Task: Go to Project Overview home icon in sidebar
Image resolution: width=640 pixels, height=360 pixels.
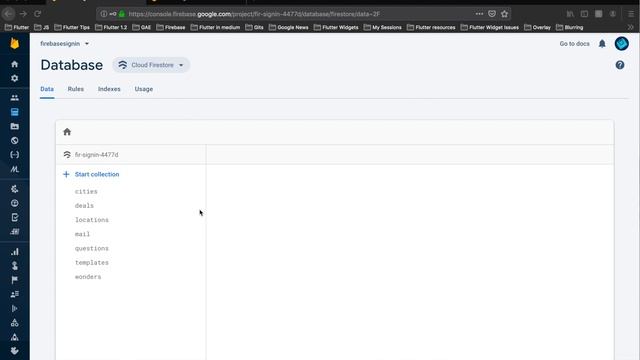Action: [15, 64]
